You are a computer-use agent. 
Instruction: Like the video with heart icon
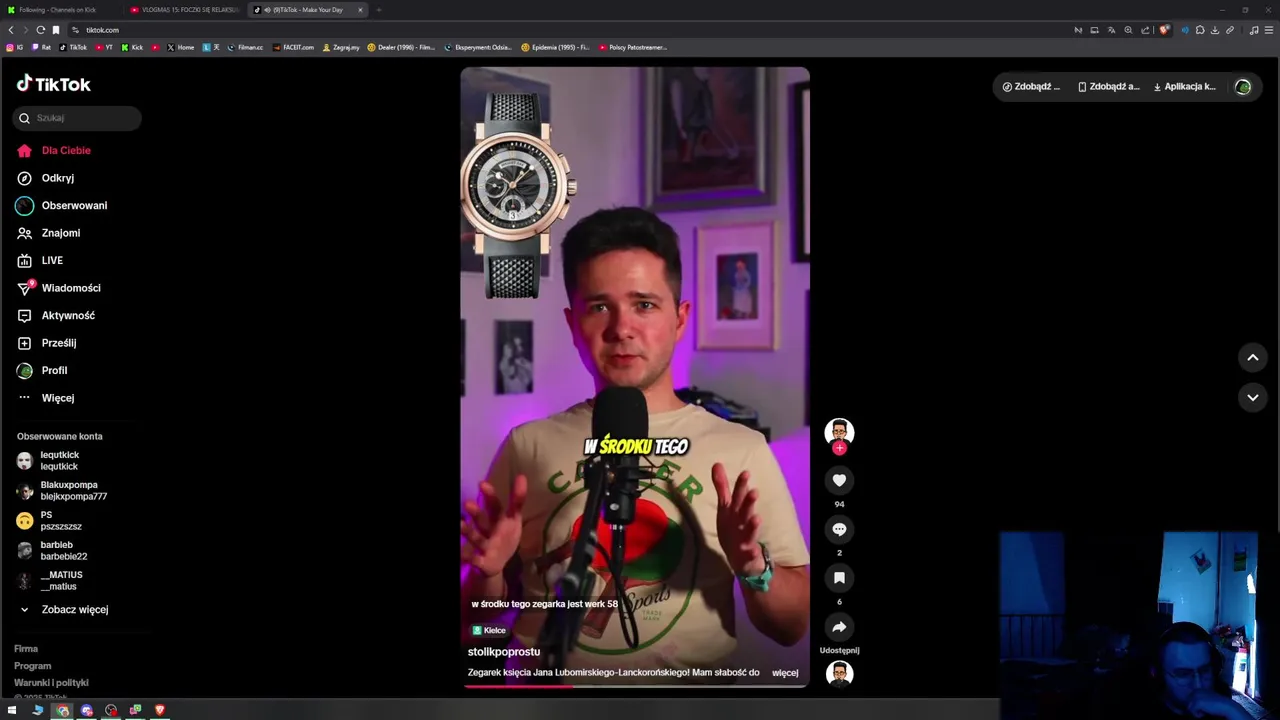click(839, 481)
